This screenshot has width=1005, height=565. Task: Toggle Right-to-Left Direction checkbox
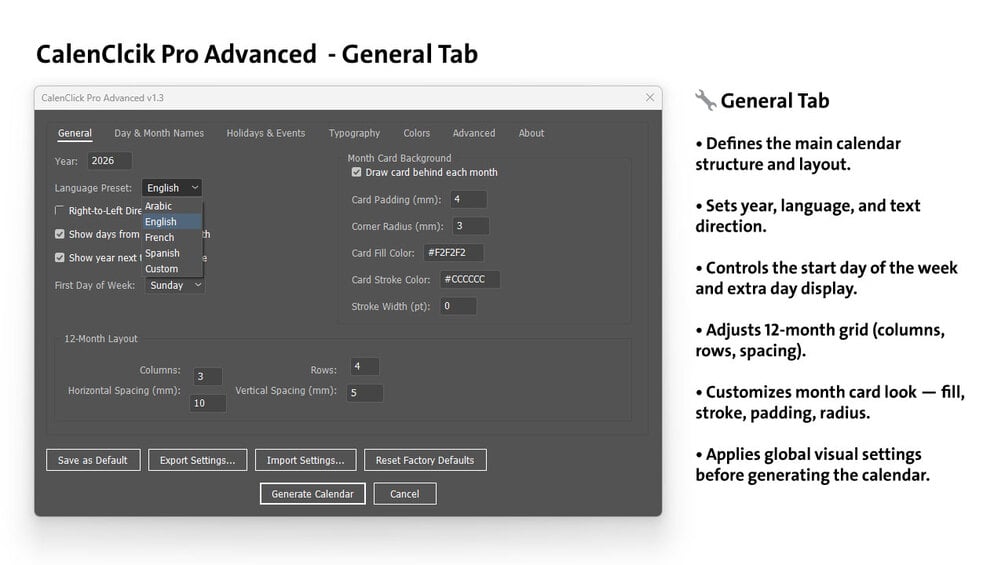click(x=60, y=210)
